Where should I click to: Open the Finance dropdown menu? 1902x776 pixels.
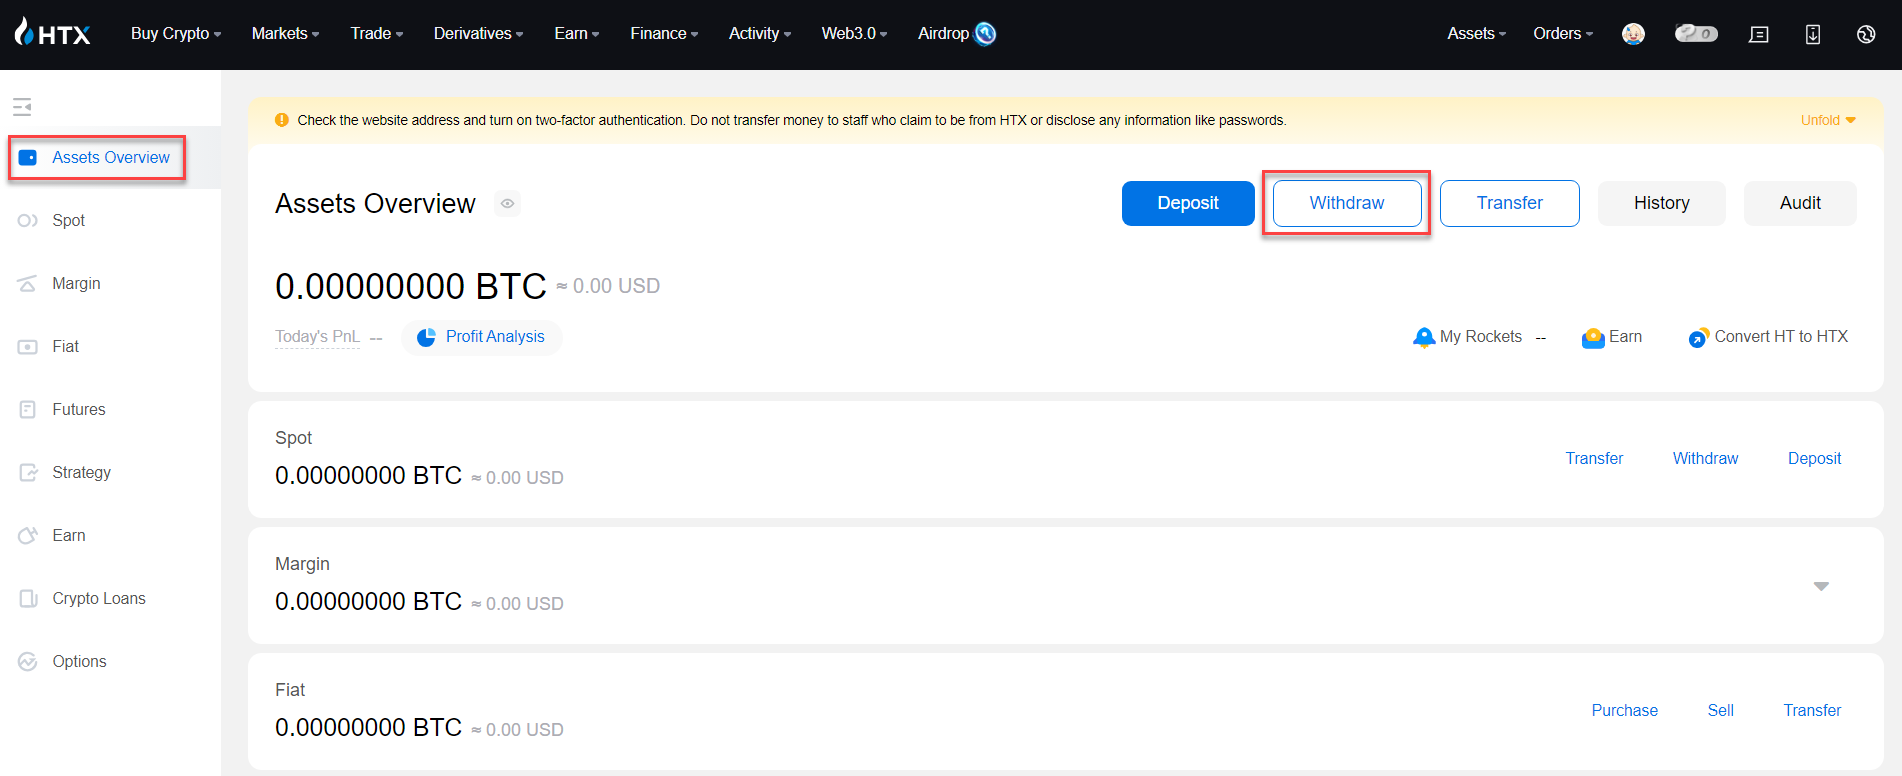tap(664, 34)
